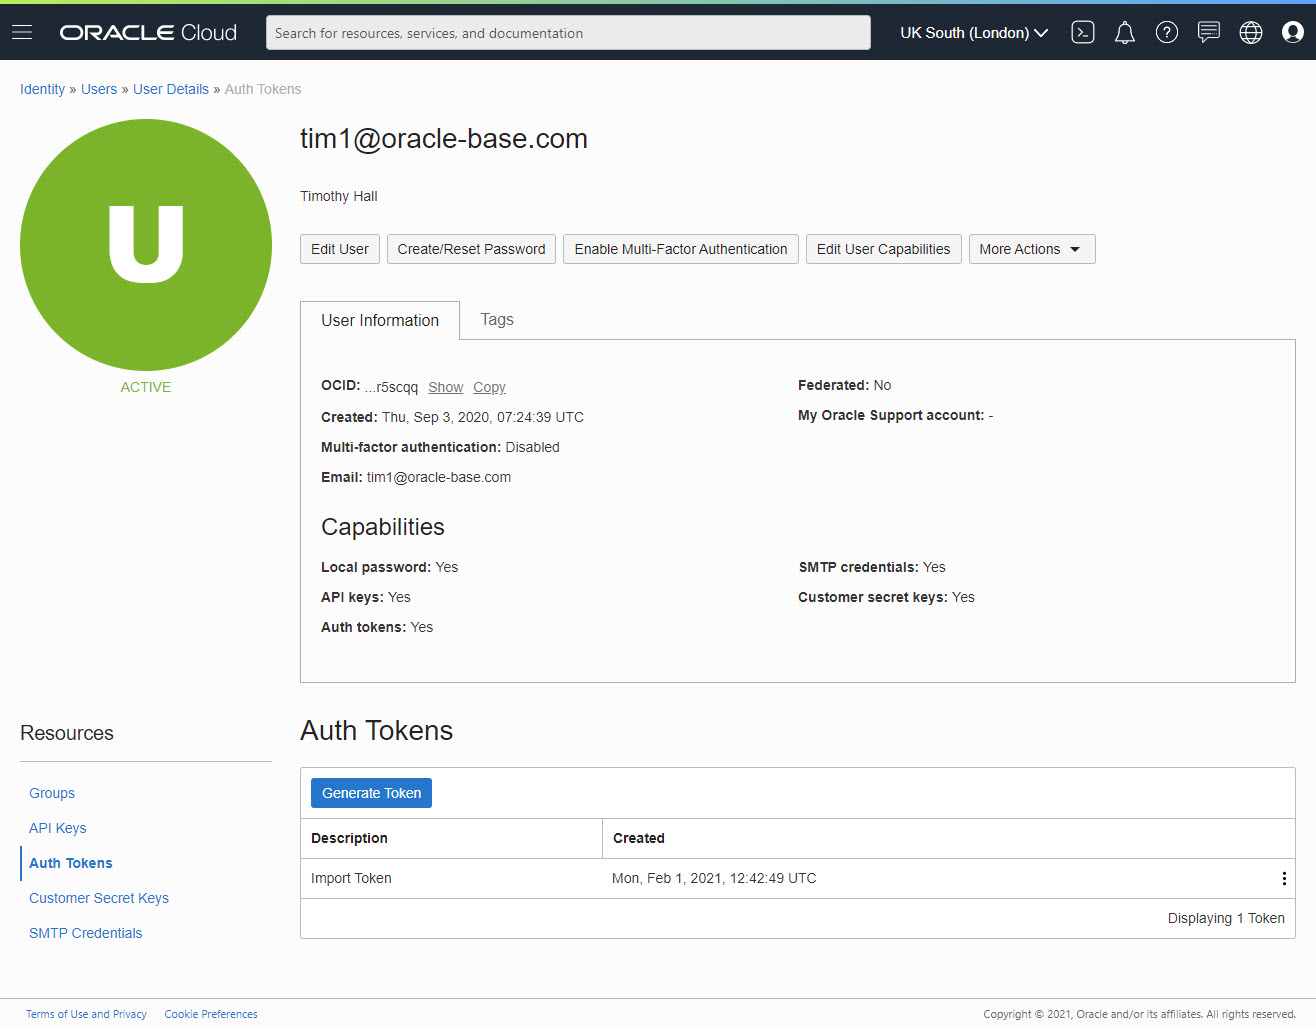Open the hamburger navigation menu
Screen dimensions: 1316x1028
[x=22, y=33]
